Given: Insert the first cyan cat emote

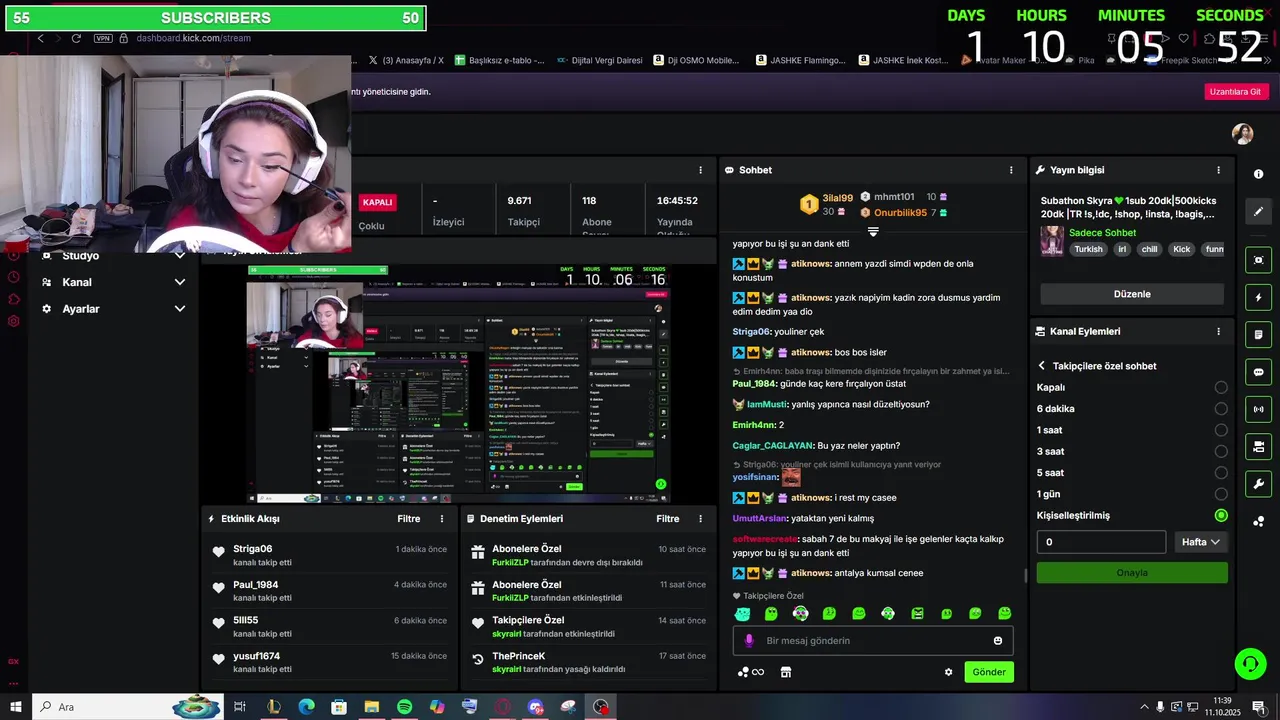Looking at the screenshot, I should click(x=742, y=614).
